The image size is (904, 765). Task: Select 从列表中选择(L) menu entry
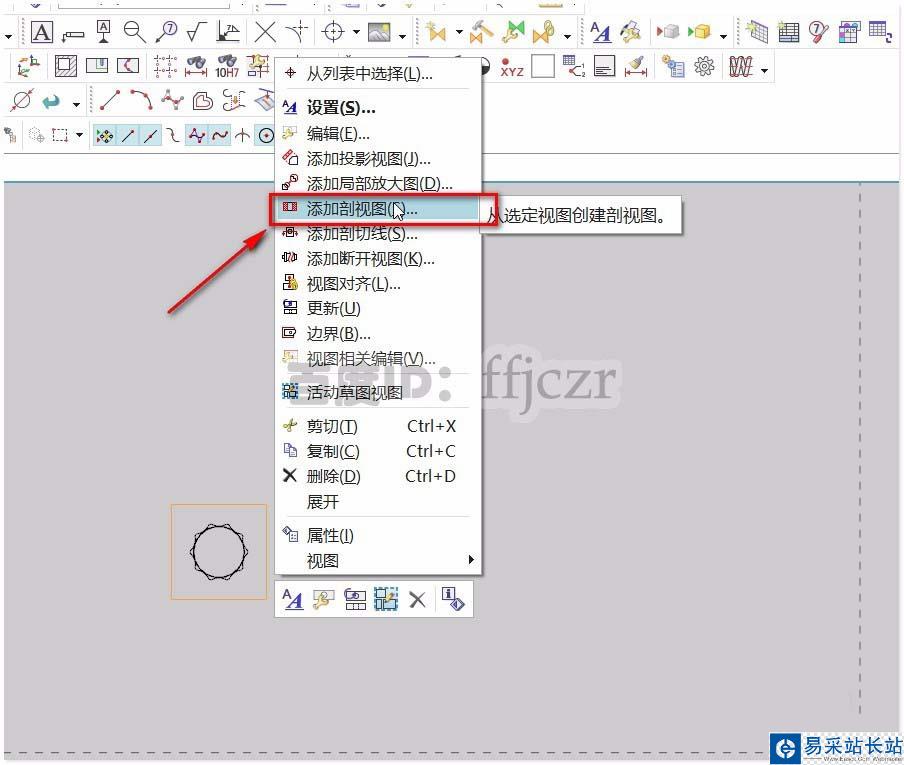[377, 74]
